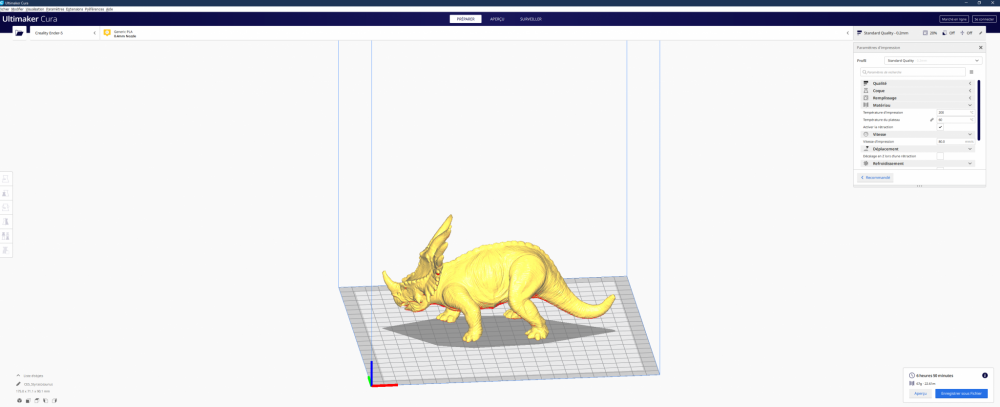The width and height of the screenshot is (1000, 407).
Task: Click the Qualité category icon
Action: [x=865, y=83]
